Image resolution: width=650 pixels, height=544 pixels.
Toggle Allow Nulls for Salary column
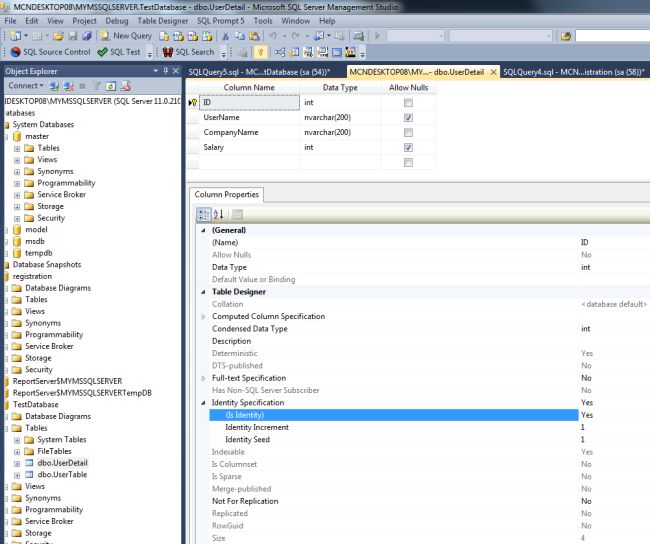[408, 148]
